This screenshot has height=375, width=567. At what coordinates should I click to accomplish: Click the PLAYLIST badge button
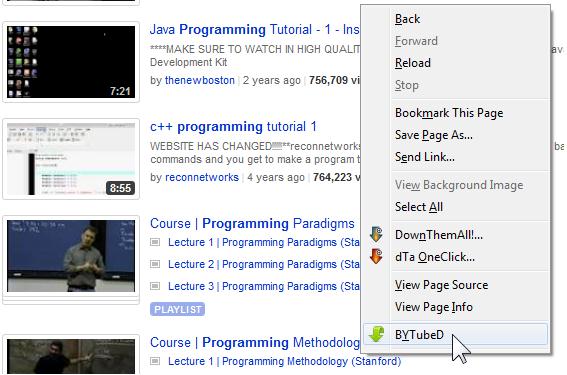pyautogui.click(x=177, y=309)
